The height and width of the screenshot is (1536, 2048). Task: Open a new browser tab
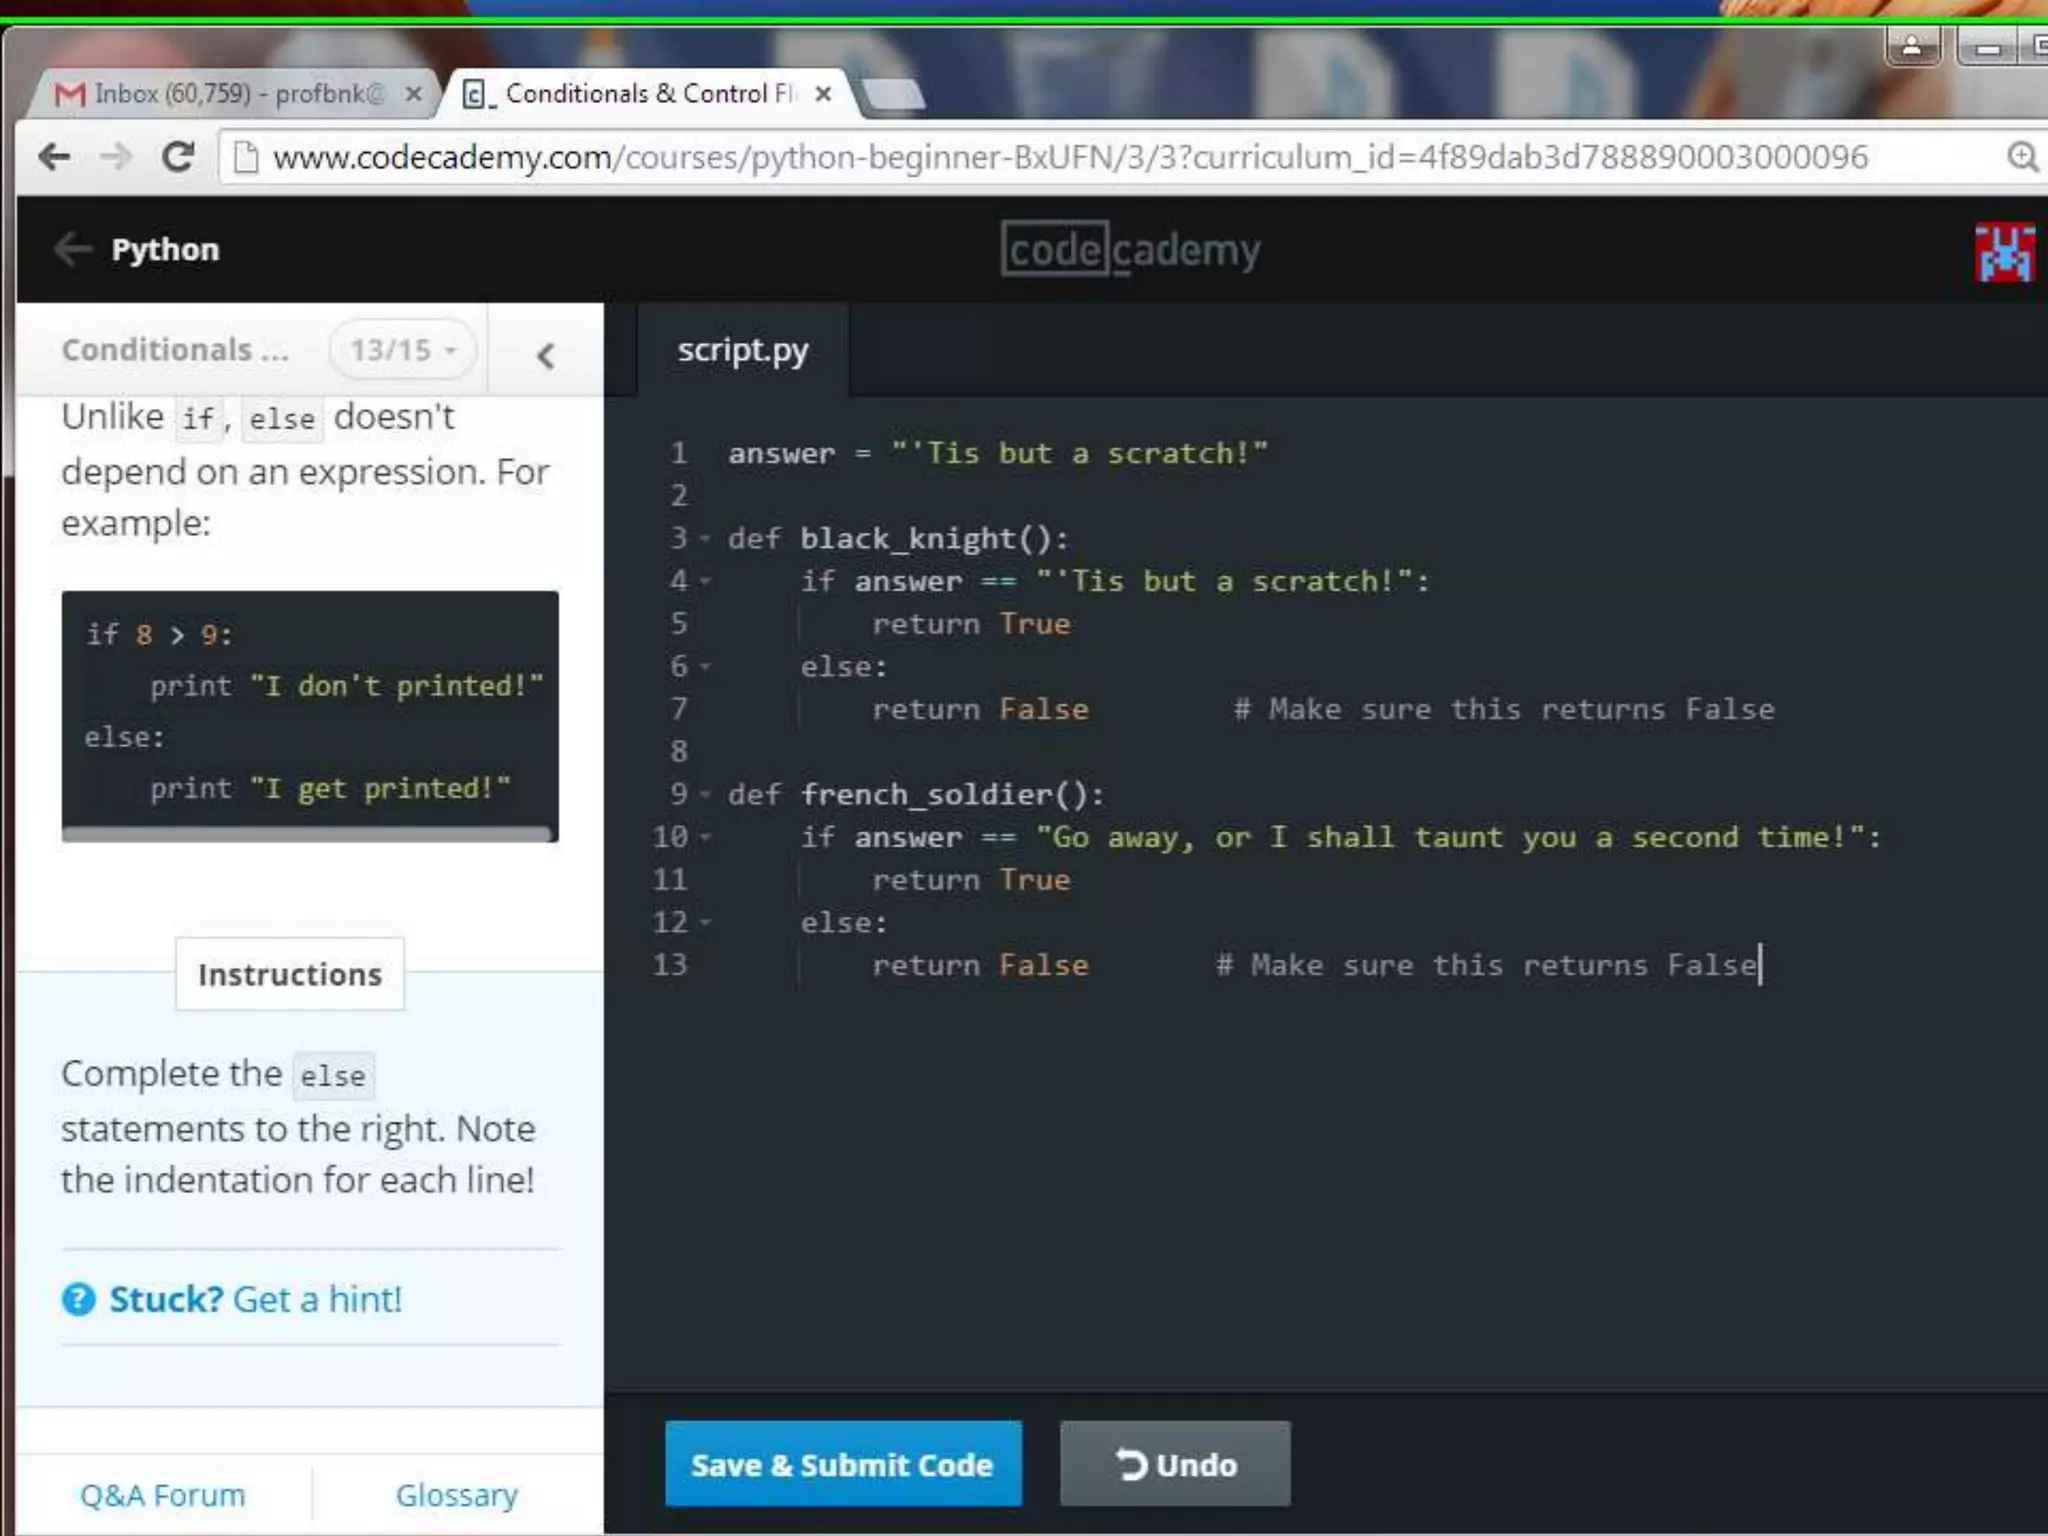pos(893,94)
